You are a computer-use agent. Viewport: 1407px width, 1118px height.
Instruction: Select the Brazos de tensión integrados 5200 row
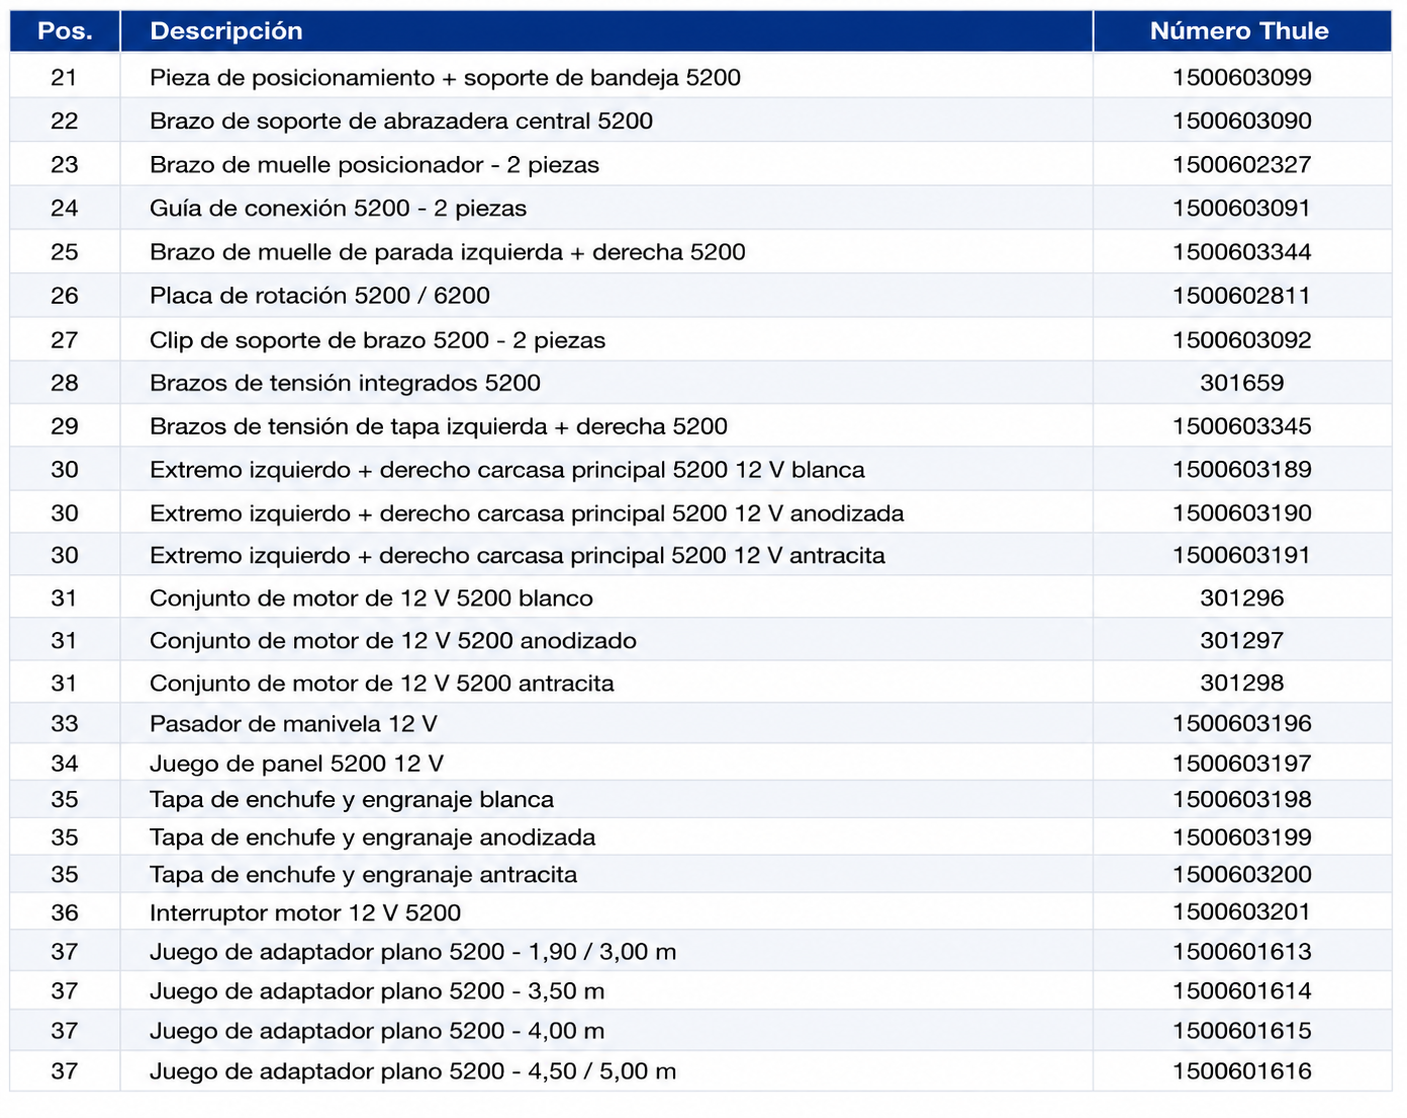pyautogui.click(x=700, y=383)
